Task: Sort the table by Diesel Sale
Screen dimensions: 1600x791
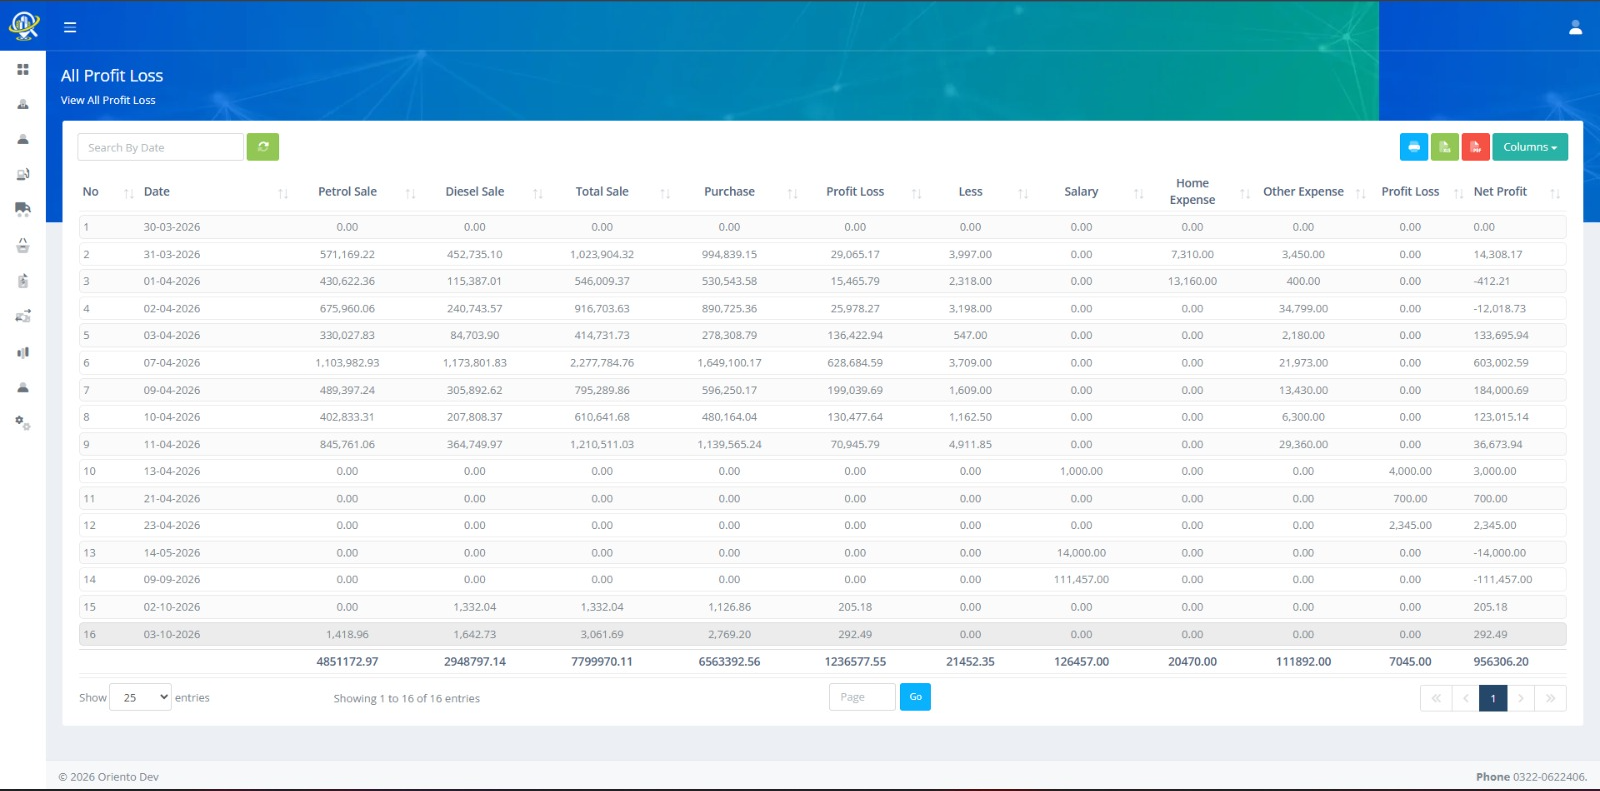Action: point(475,192)
